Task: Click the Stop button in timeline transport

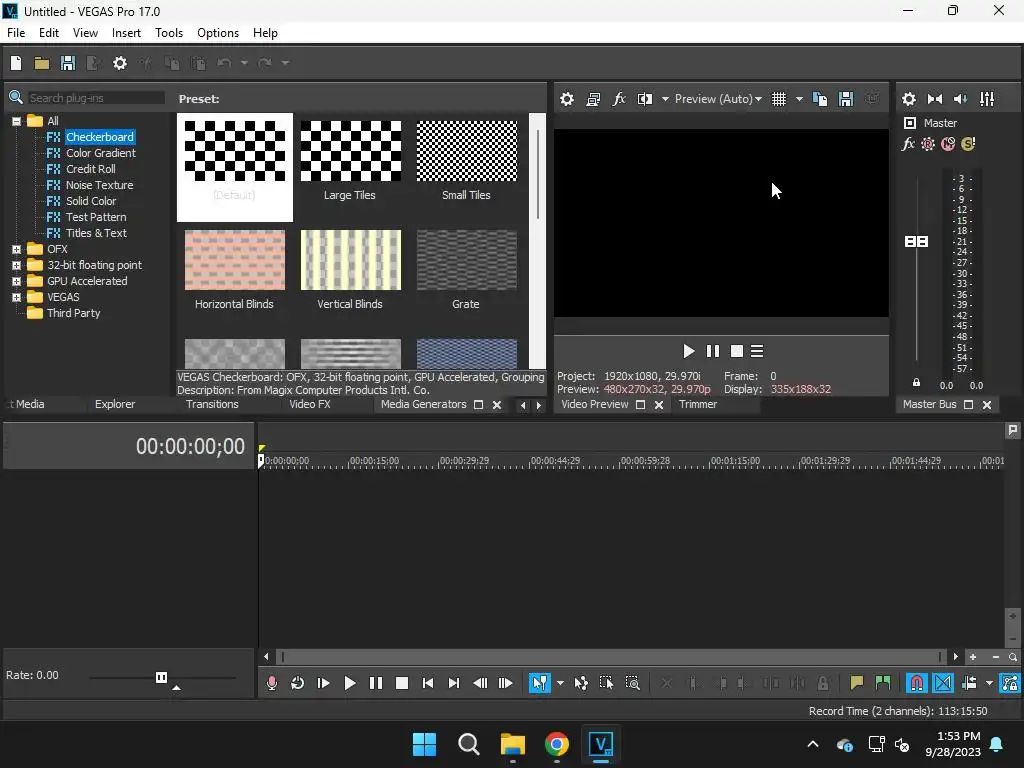Action: click(x=402, y=683)
